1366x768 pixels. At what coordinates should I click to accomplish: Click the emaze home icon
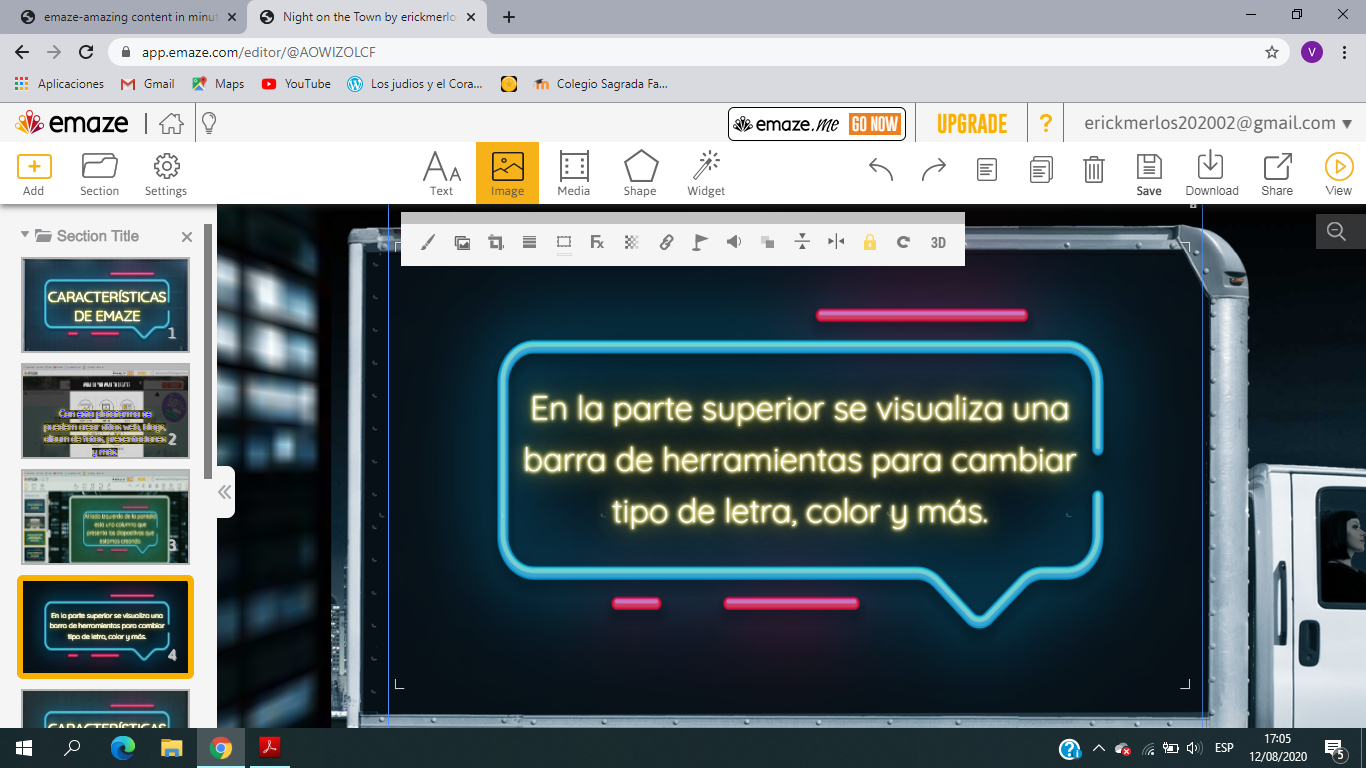click(x=172, y=124)
